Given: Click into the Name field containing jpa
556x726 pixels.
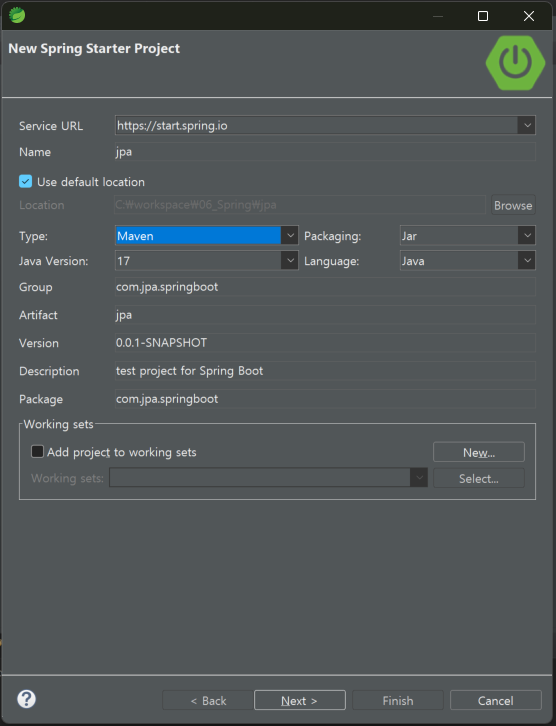Looking at the screenshot, I should (325, 152).
